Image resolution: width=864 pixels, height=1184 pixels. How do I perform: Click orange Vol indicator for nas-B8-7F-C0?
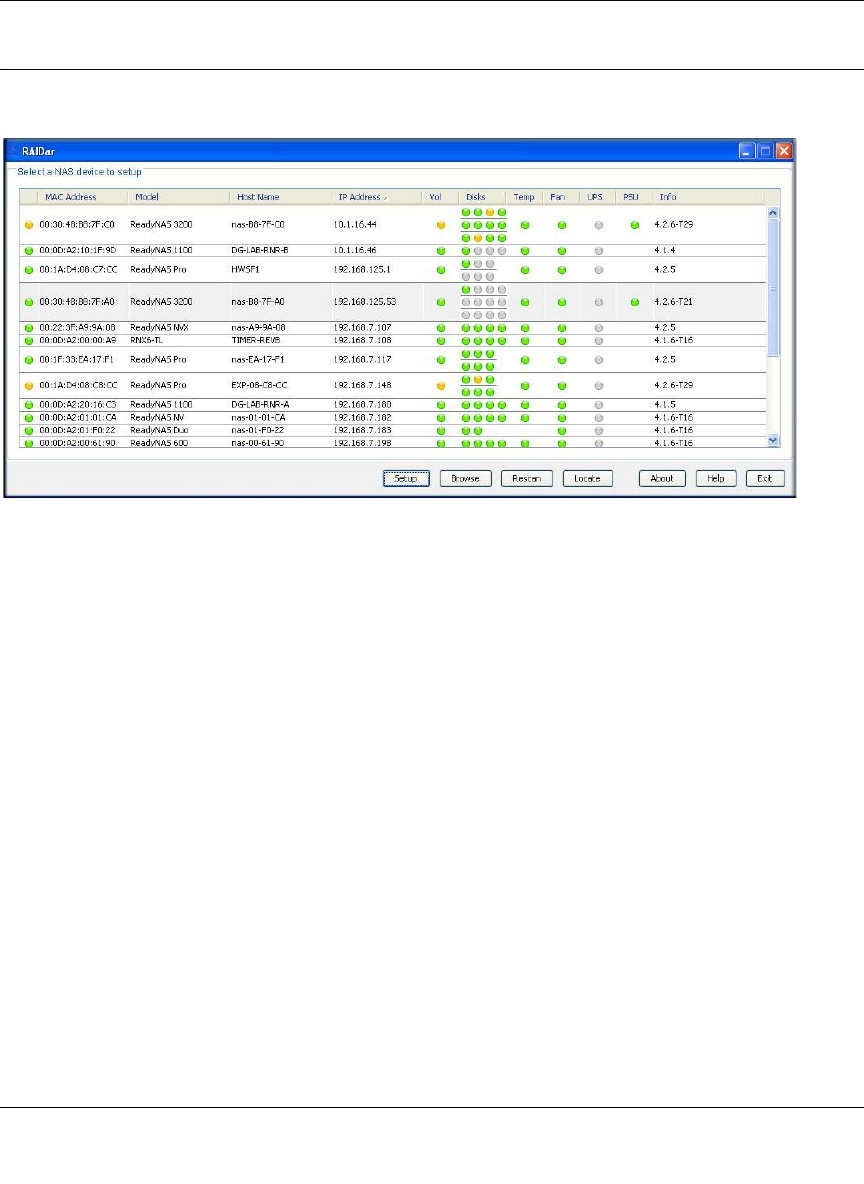coord(441,225)
